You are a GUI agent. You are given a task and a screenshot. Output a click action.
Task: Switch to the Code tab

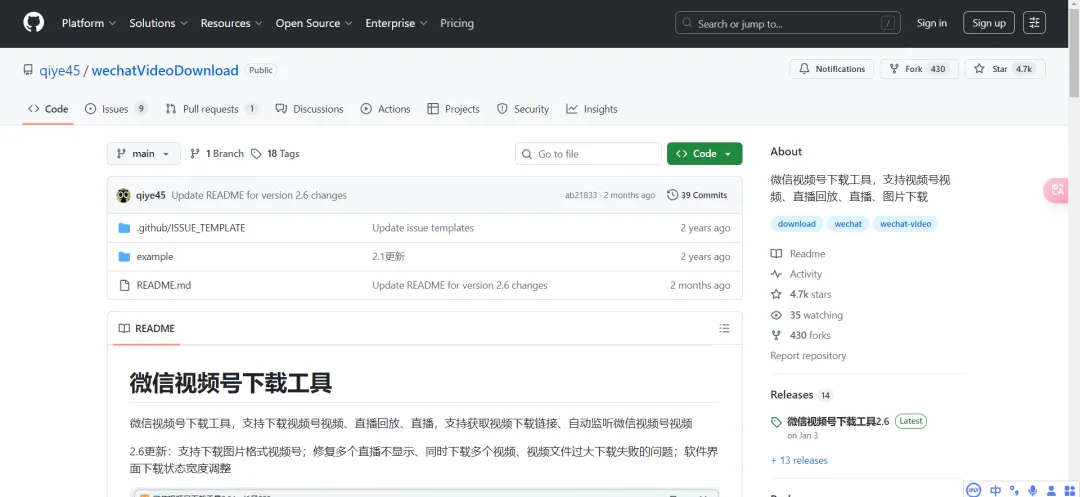(x=48, y=109)
